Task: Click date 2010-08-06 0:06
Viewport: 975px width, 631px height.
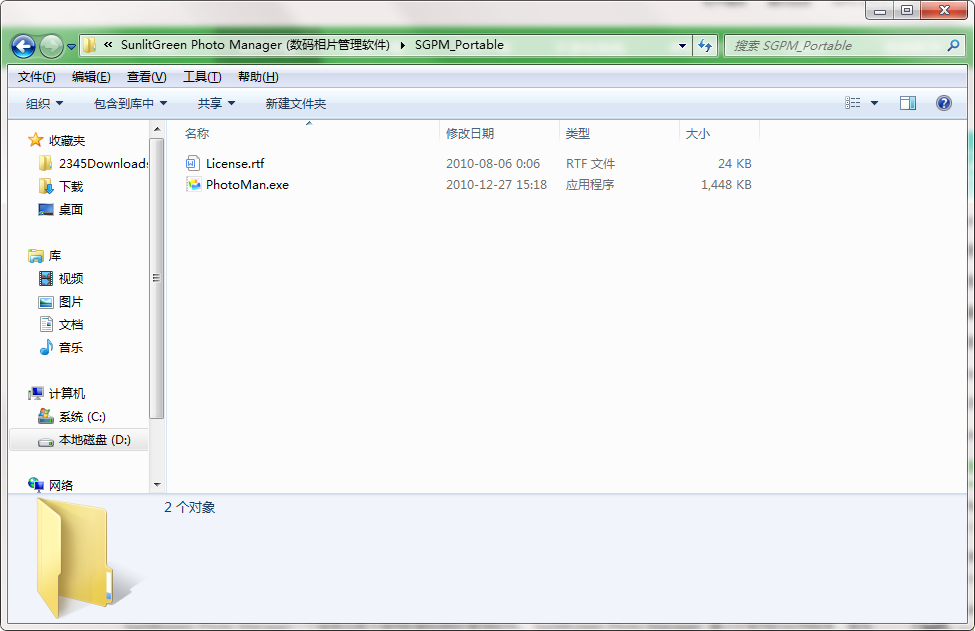Action: pos(492,164)
